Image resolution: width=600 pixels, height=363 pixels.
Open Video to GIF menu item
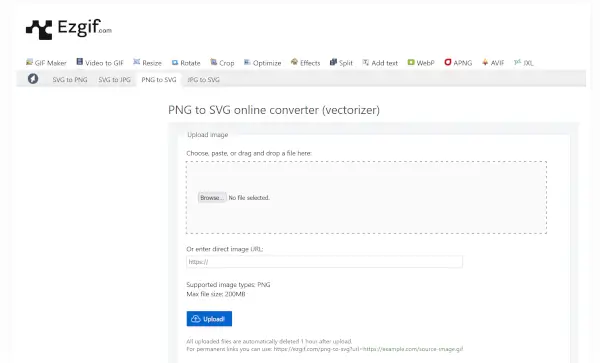click(x=100, y=63)
